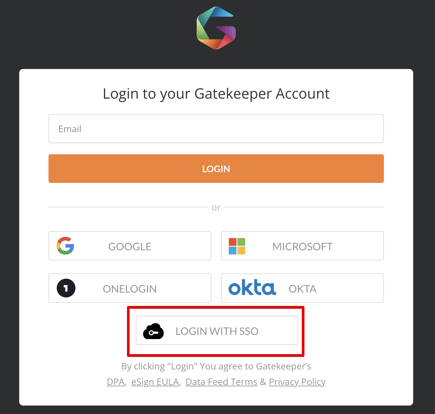Viewport: 435px width, 414px height.
Task: Click the OneLogin circle icon
Action: (x=66, y=288)
